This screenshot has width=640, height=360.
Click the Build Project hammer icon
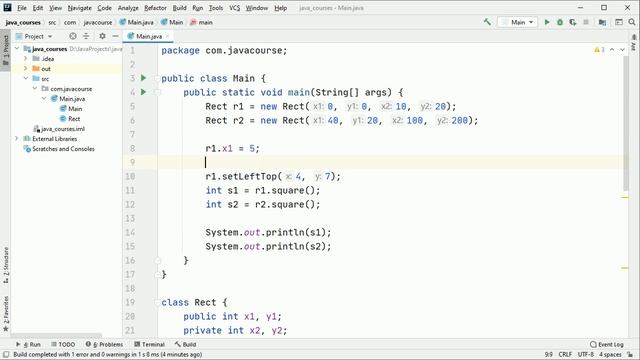(x=487, y=22)
